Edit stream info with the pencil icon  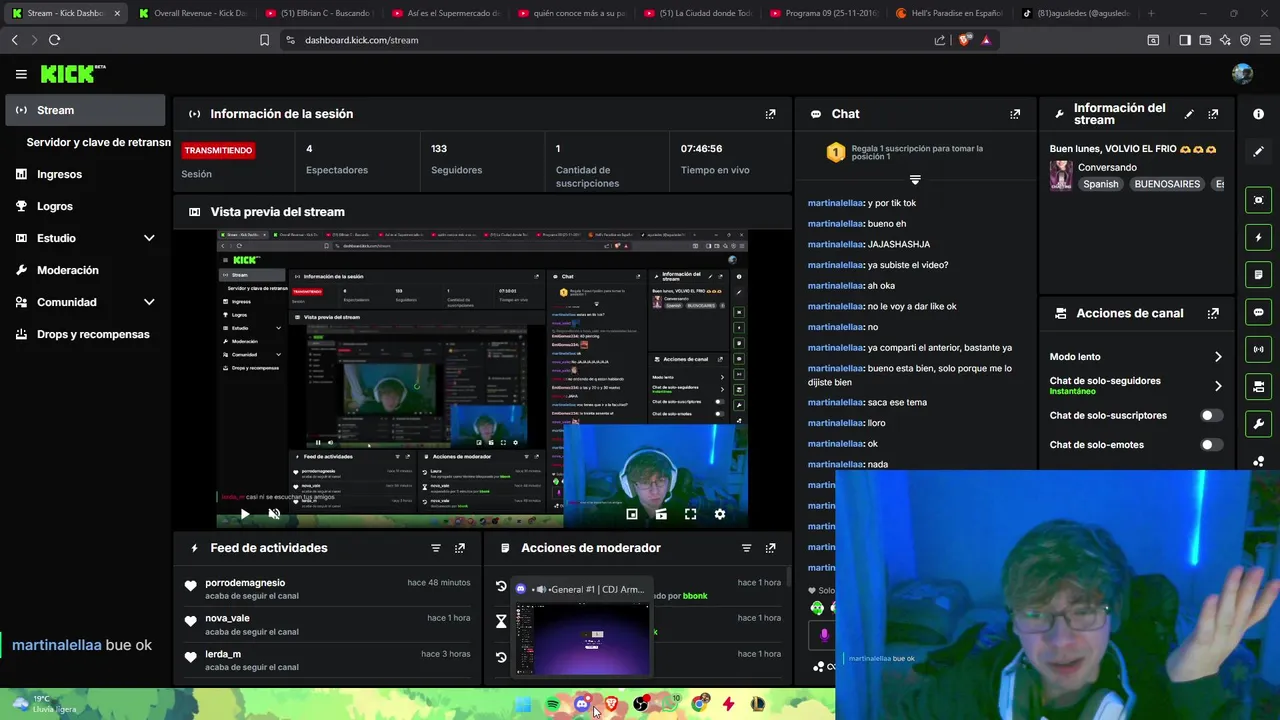point(1189,114)
